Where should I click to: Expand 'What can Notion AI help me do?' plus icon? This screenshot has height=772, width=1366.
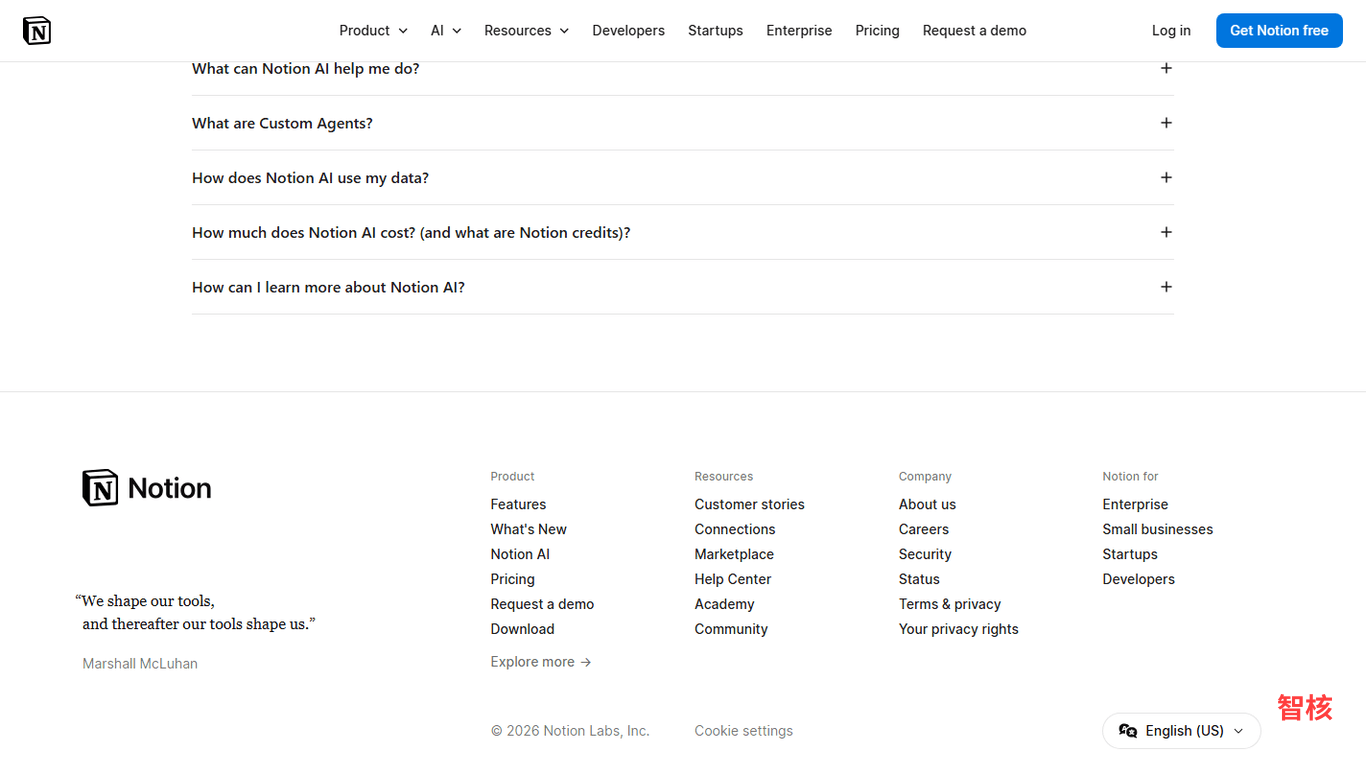tap(1166, 68)
